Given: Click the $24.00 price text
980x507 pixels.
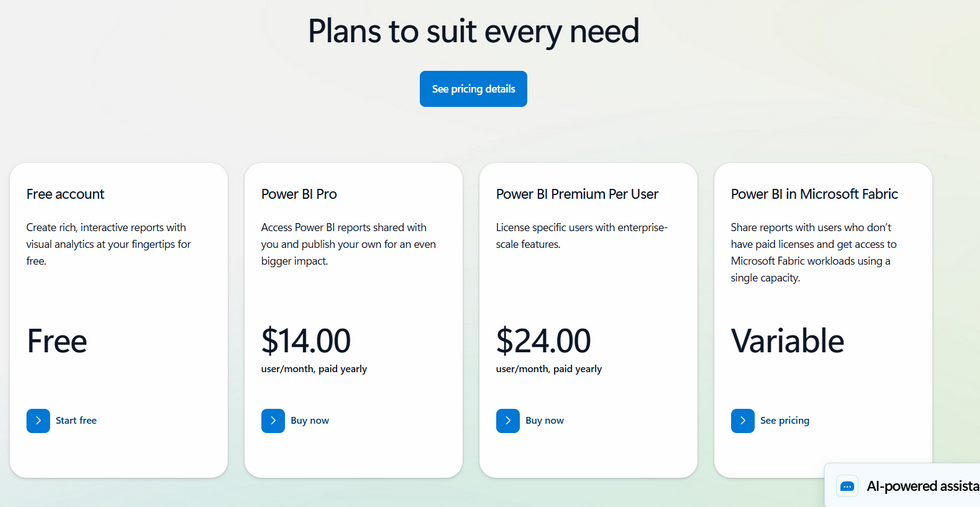Looking at the screenshot, I should tap(543, 341).
